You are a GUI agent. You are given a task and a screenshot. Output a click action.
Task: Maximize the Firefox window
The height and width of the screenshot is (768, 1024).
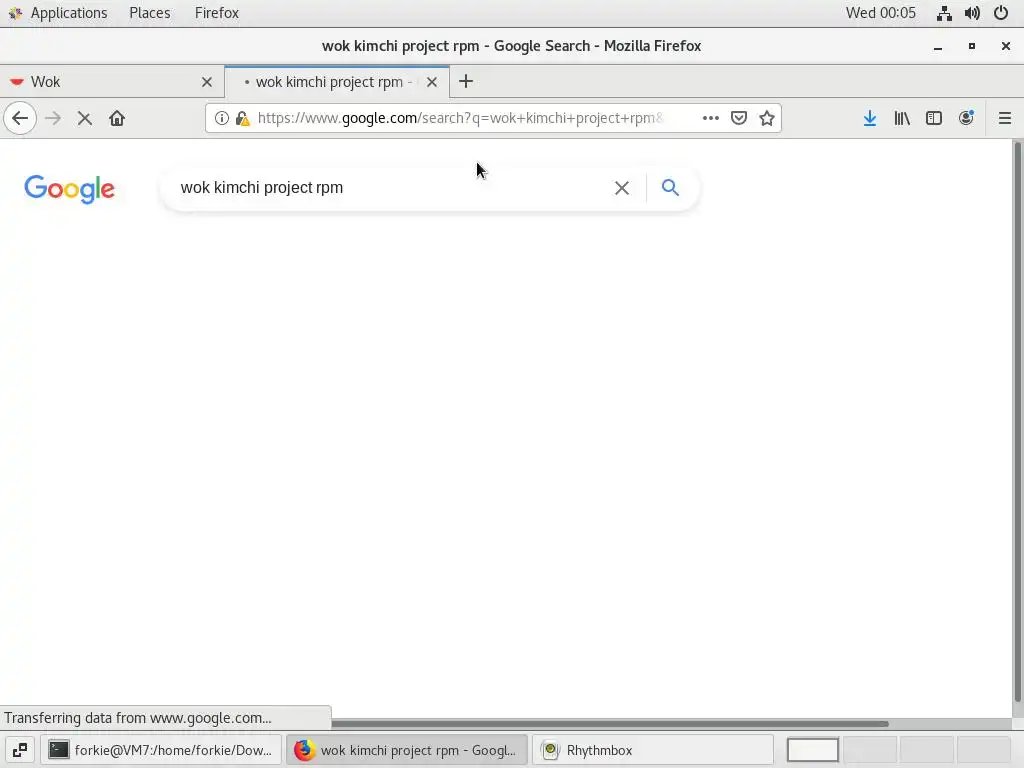972,46
